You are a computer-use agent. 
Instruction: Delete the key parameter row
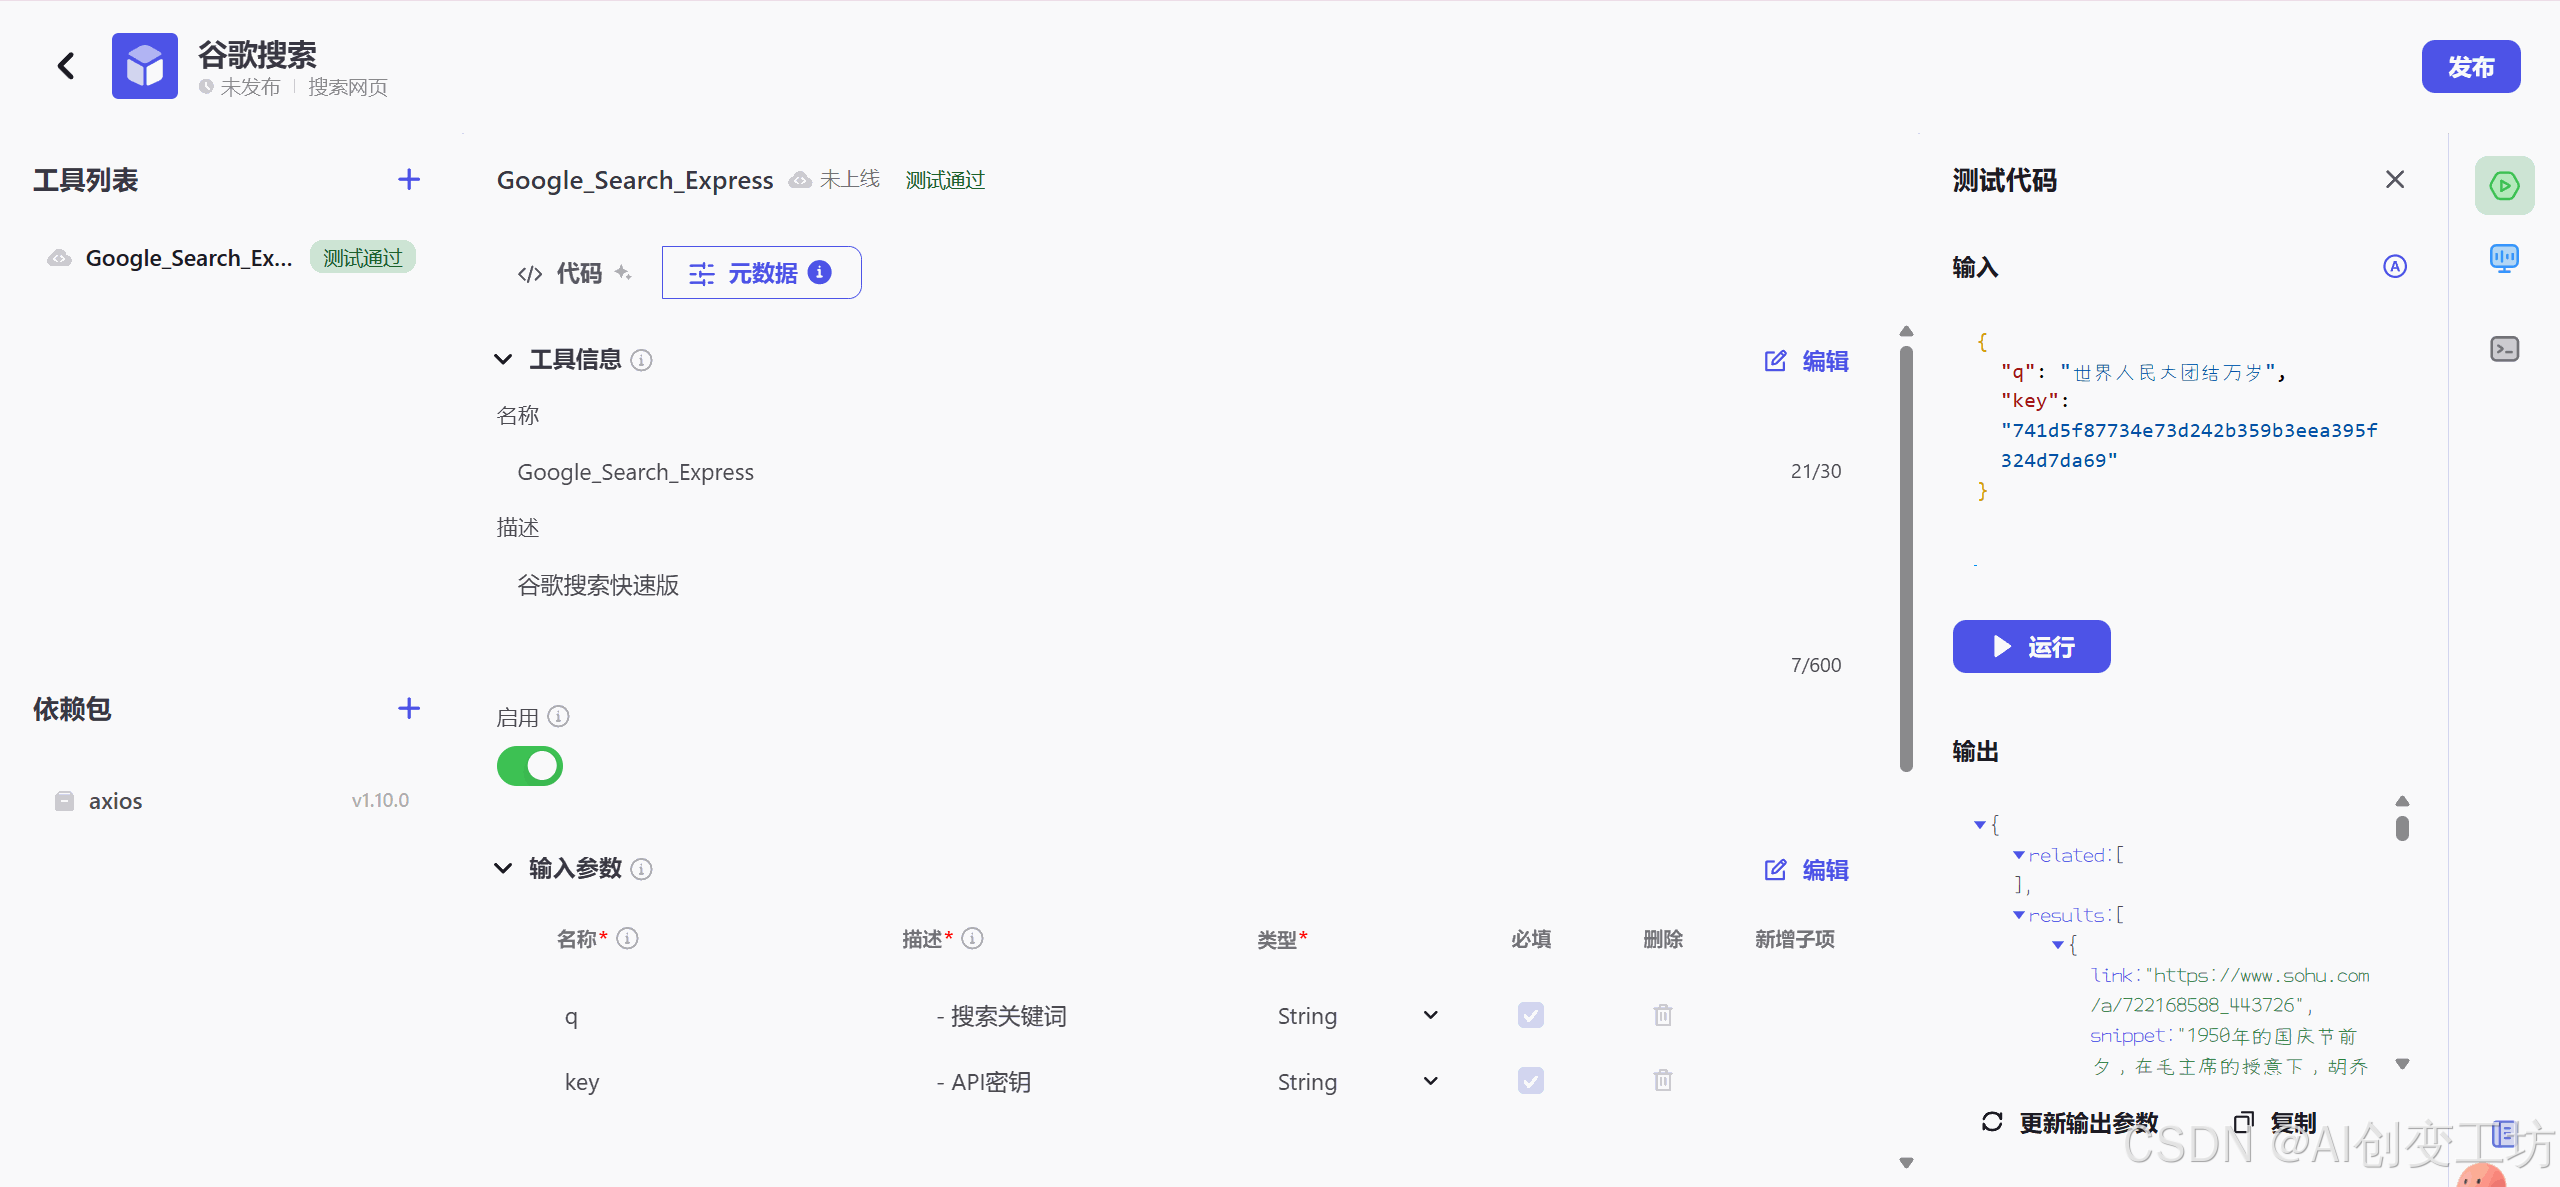(1662, 1081)
